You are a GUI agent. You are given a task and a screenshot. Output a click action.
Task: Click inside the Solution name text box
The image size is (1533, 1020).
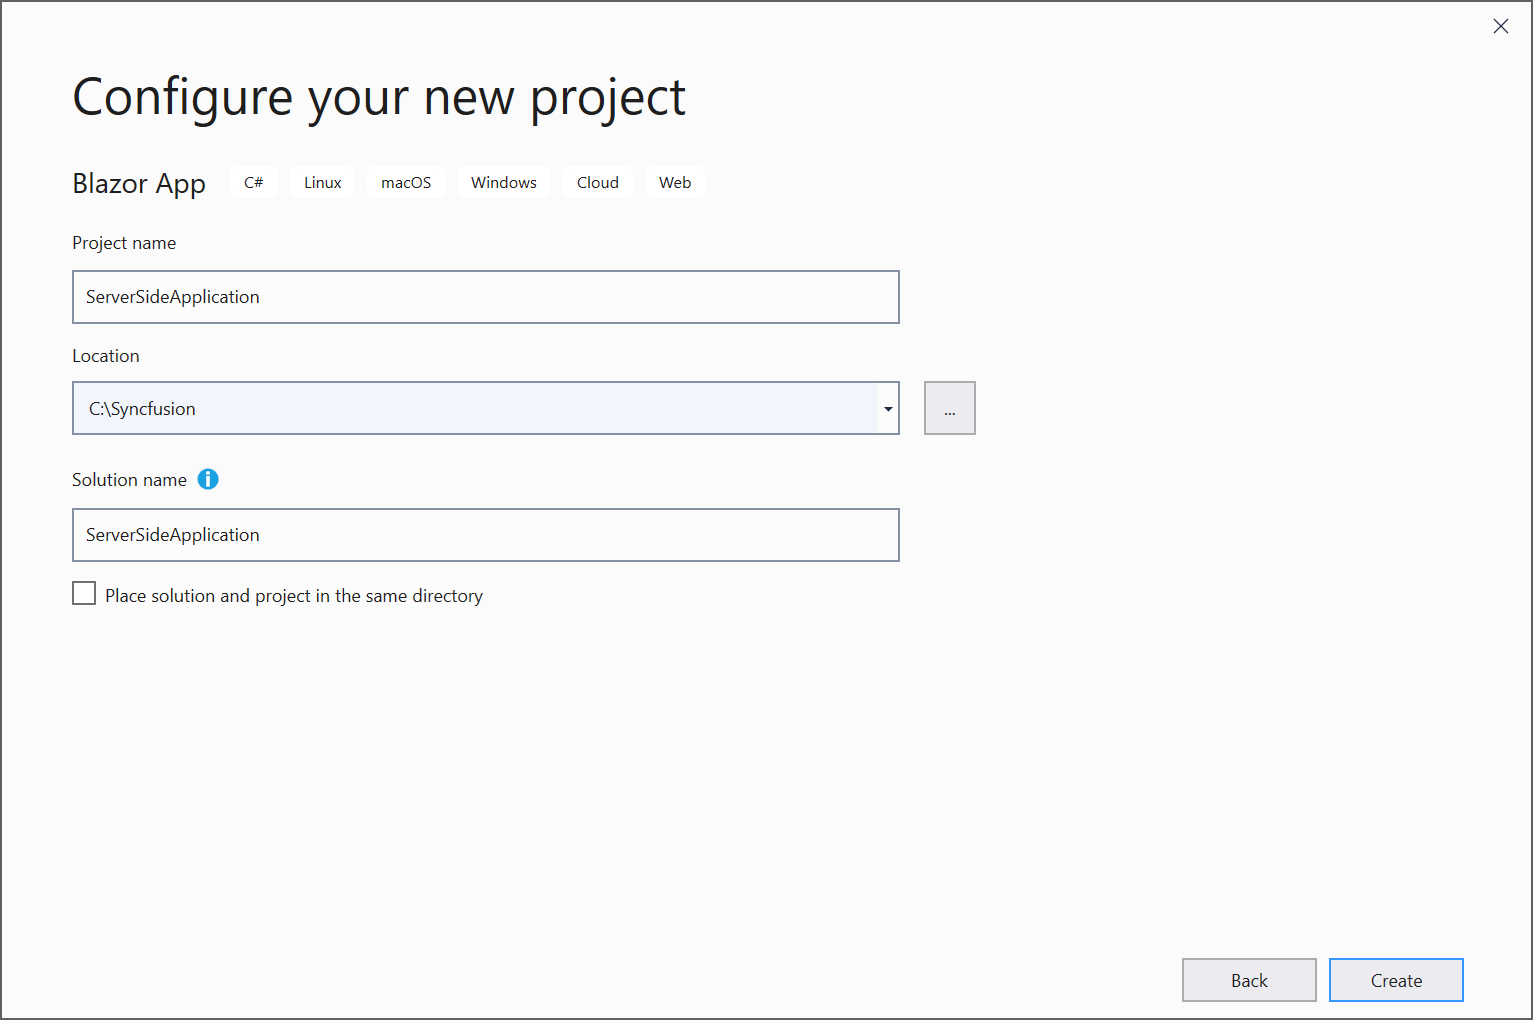pyautogui.click(x=486, y=535)
